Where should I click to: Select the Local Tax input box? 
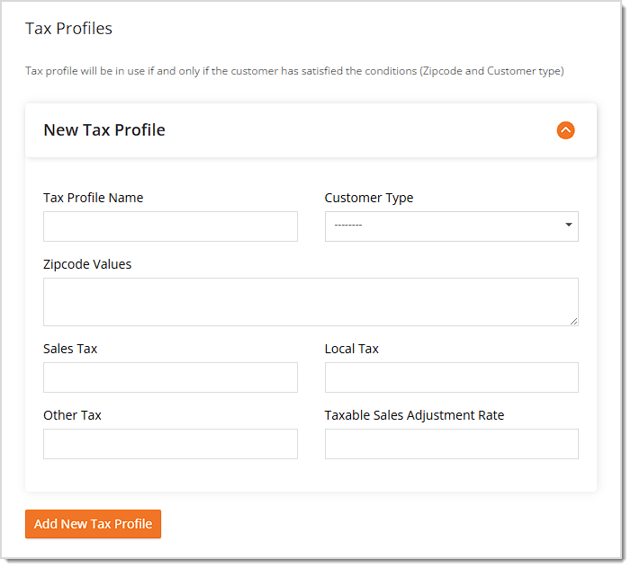tap(452, 377)
